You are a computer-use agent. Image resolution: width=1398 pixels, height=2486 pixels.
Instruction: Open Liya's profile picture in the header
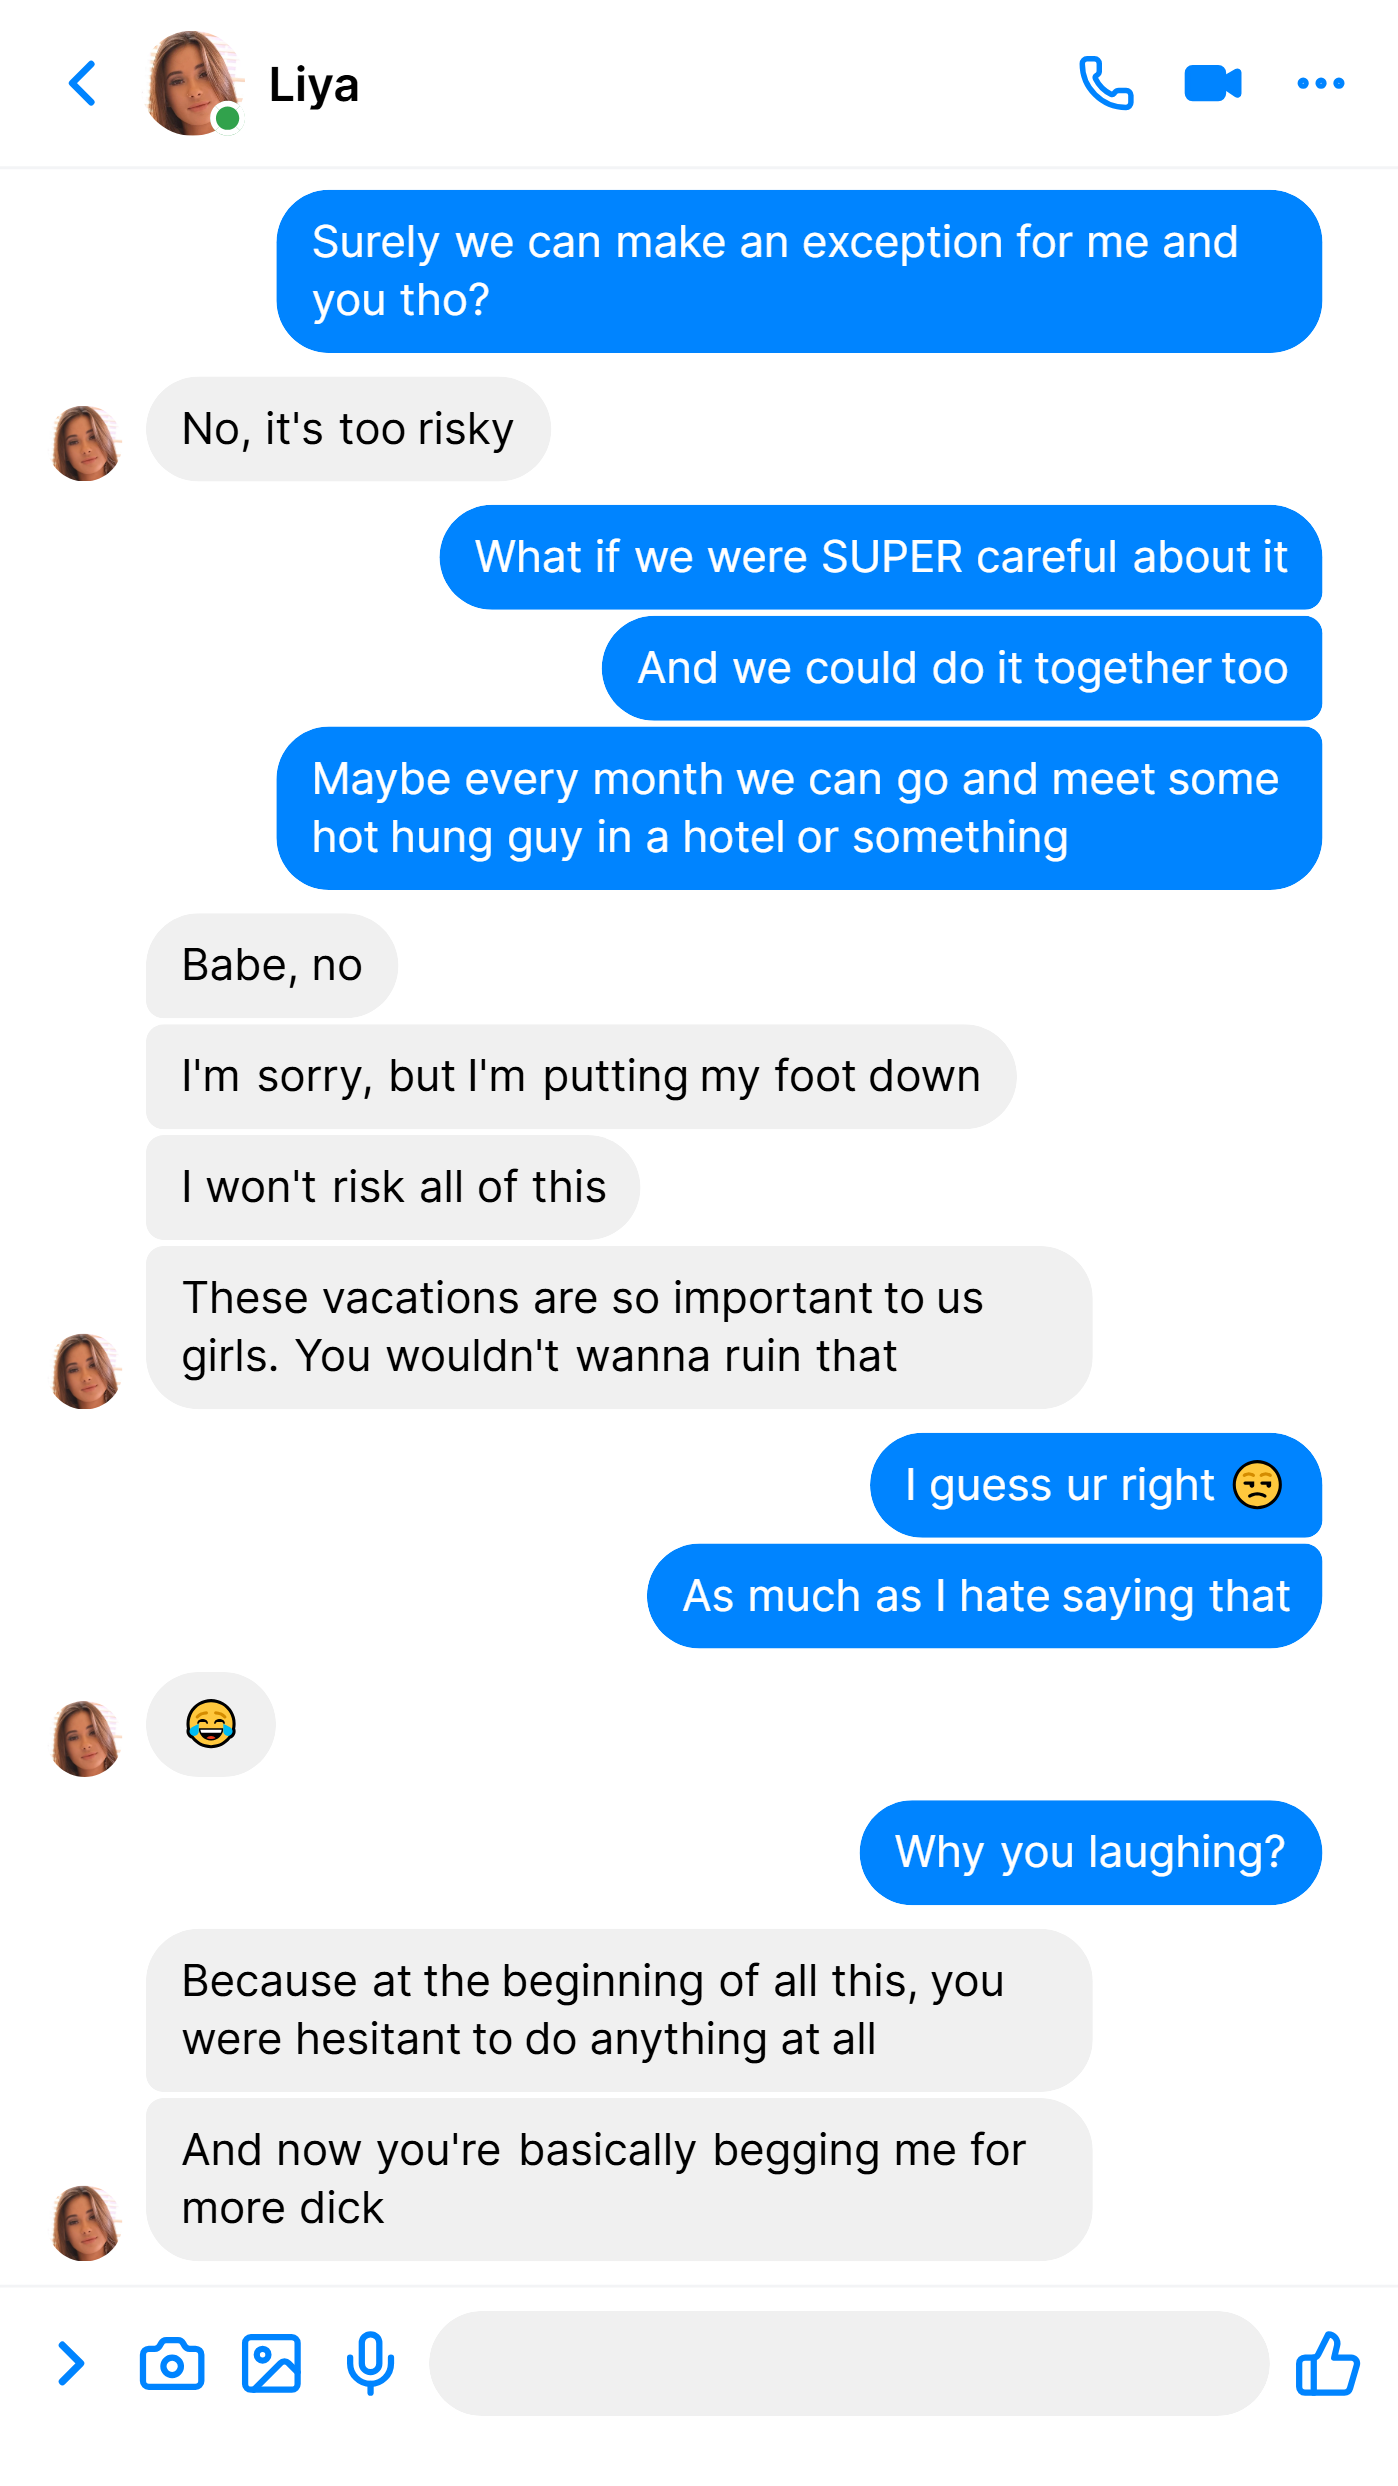coord(194,84)
